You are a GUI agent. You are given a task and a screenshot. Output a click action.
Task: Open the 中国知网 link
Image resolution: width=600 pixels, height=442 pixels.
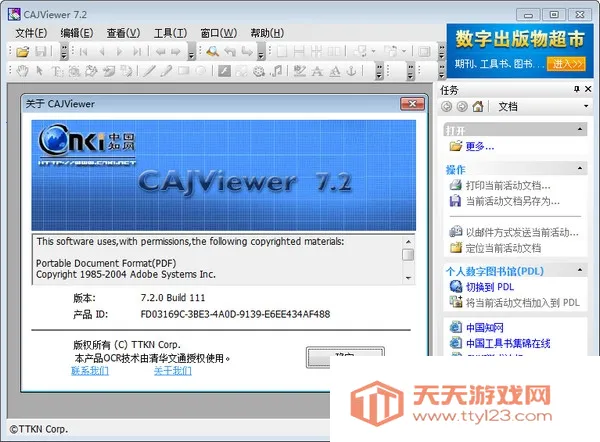point(484,328)
